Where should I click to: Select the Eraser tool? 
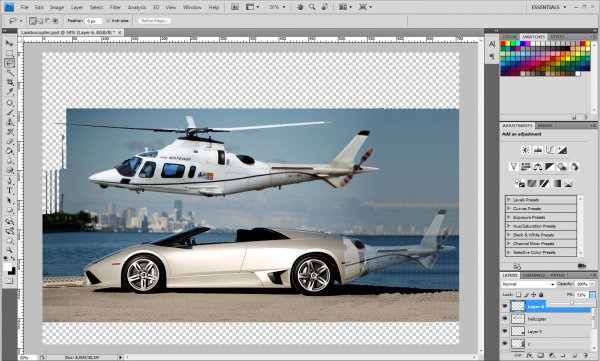point(9,141)
